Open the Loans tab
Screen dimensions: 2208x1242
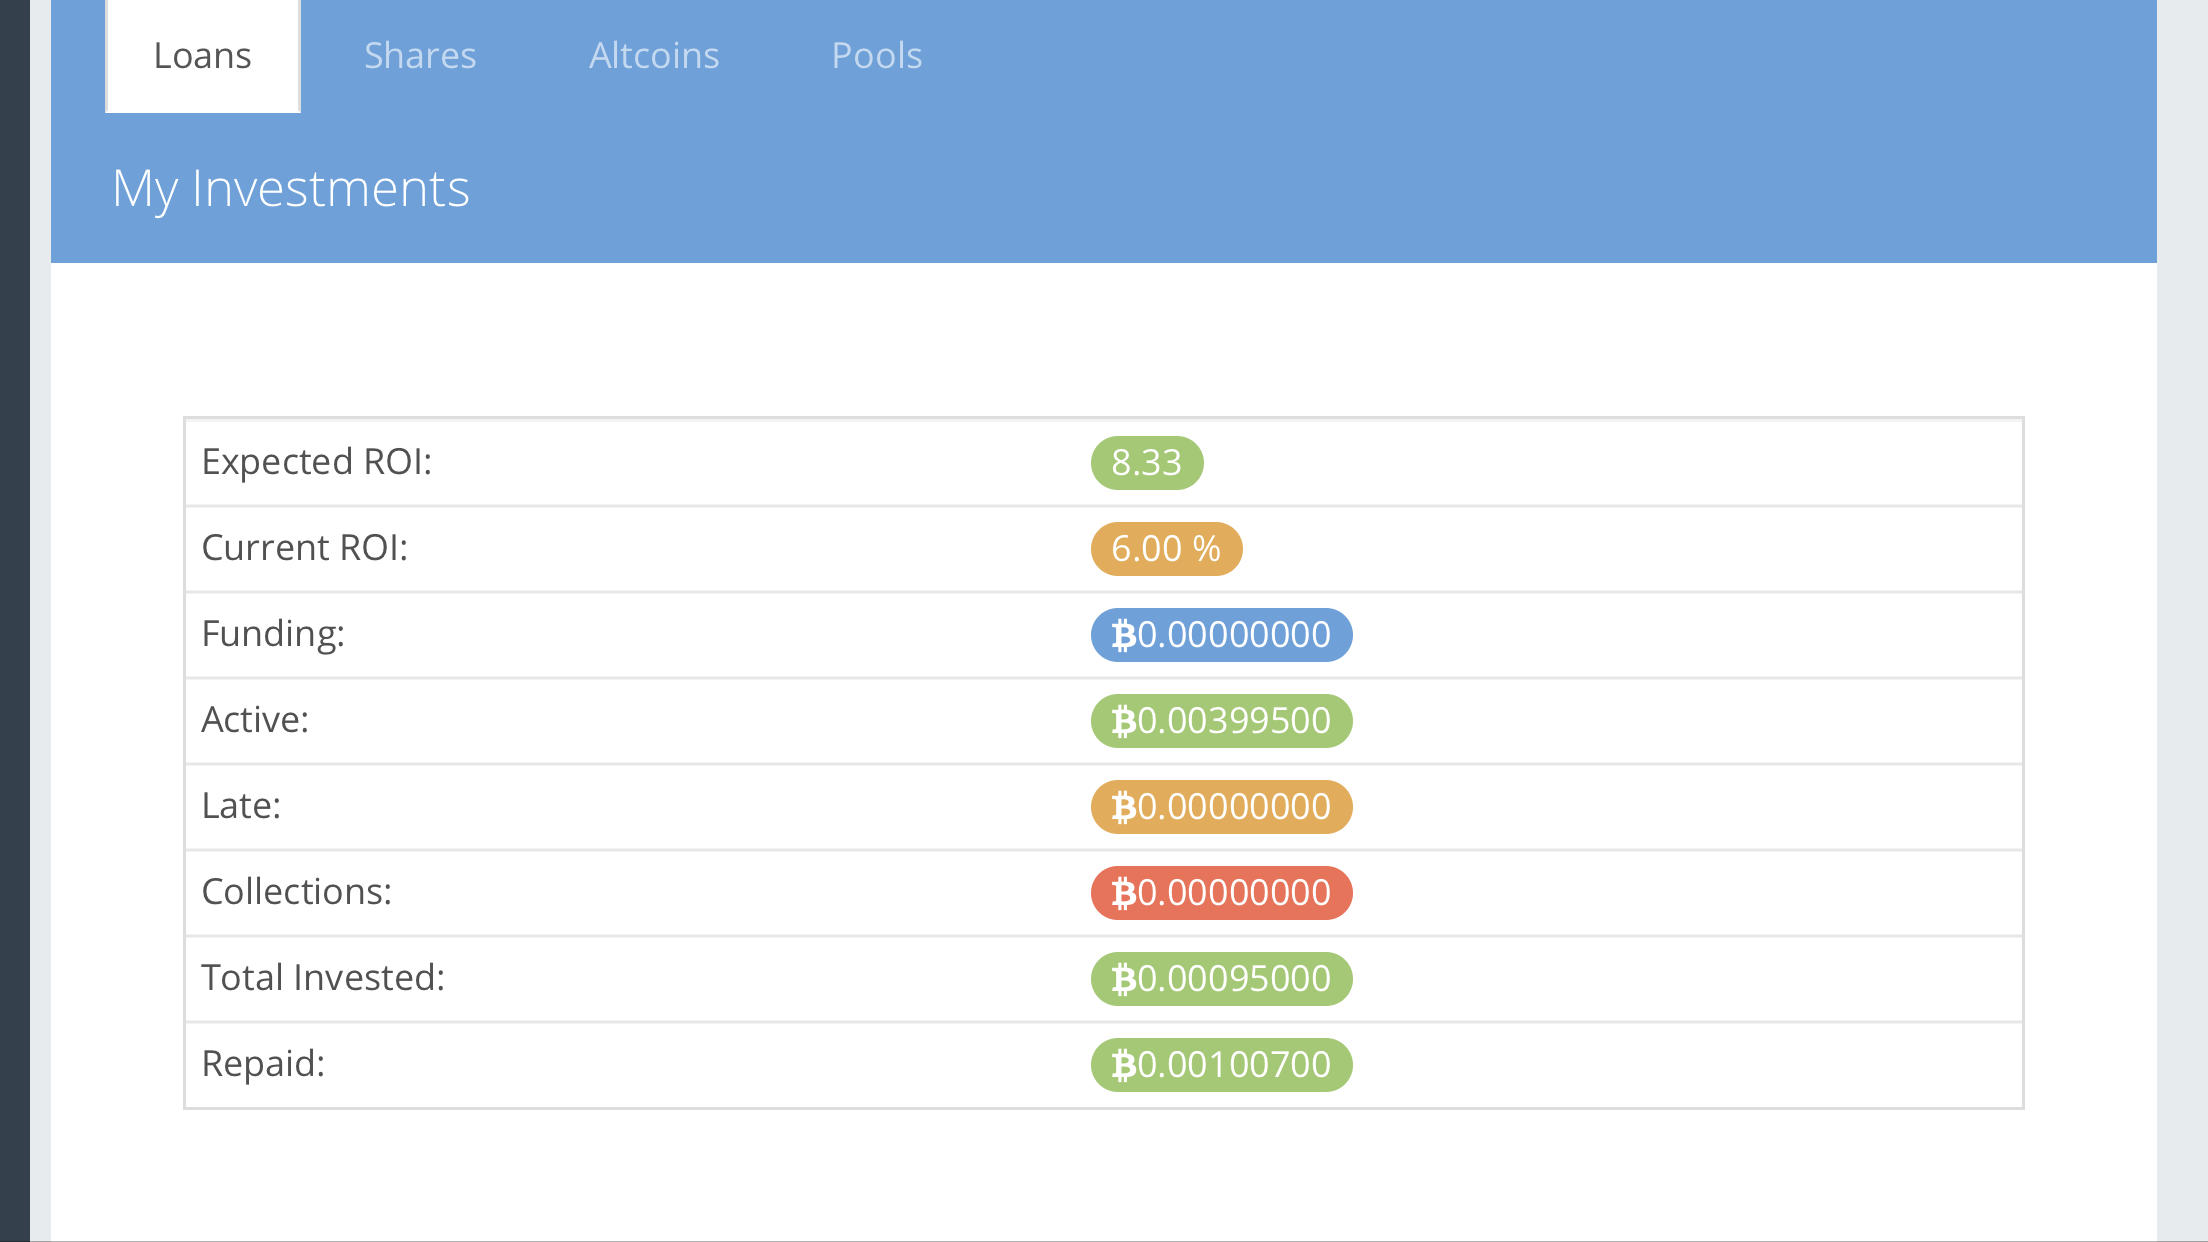203,56
